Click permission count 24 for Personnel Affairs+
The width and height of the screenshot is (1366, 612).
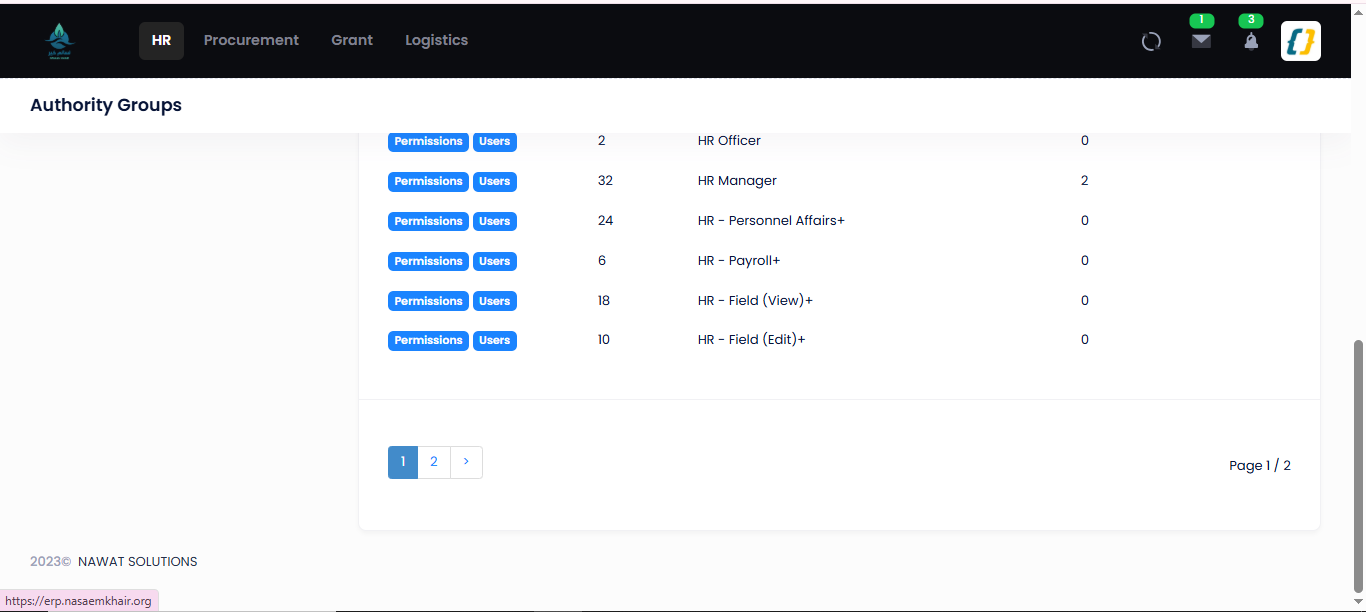coord(605,221)
